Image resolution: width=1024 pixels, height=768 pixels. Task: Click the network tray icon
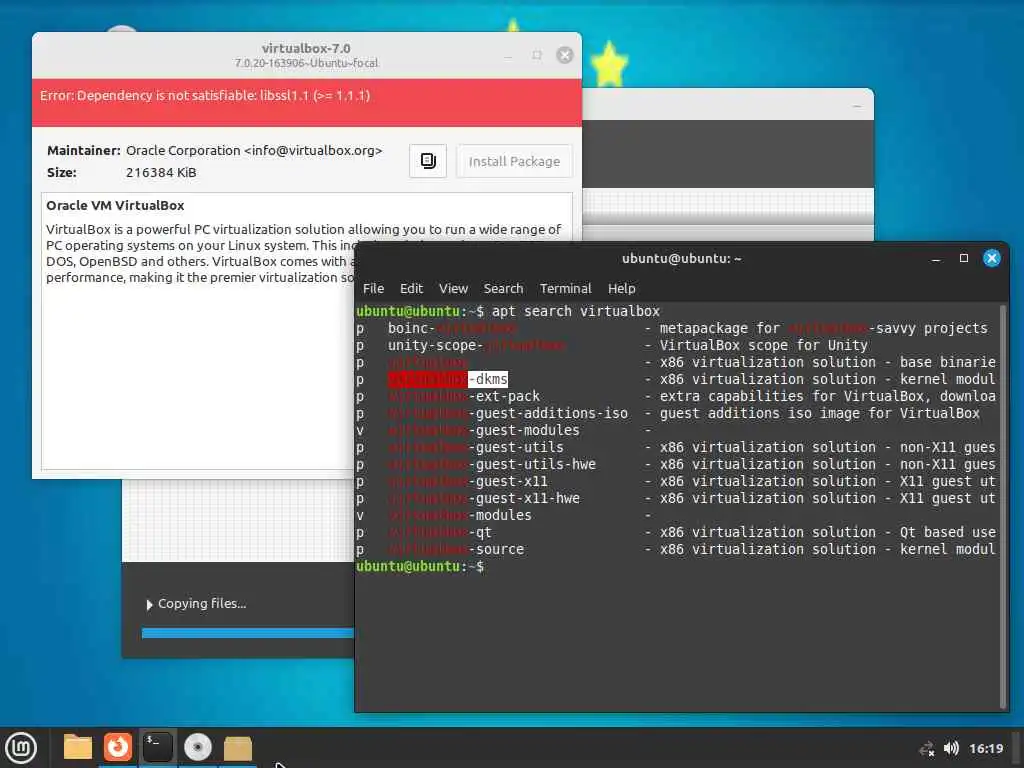tap(926, 748)
